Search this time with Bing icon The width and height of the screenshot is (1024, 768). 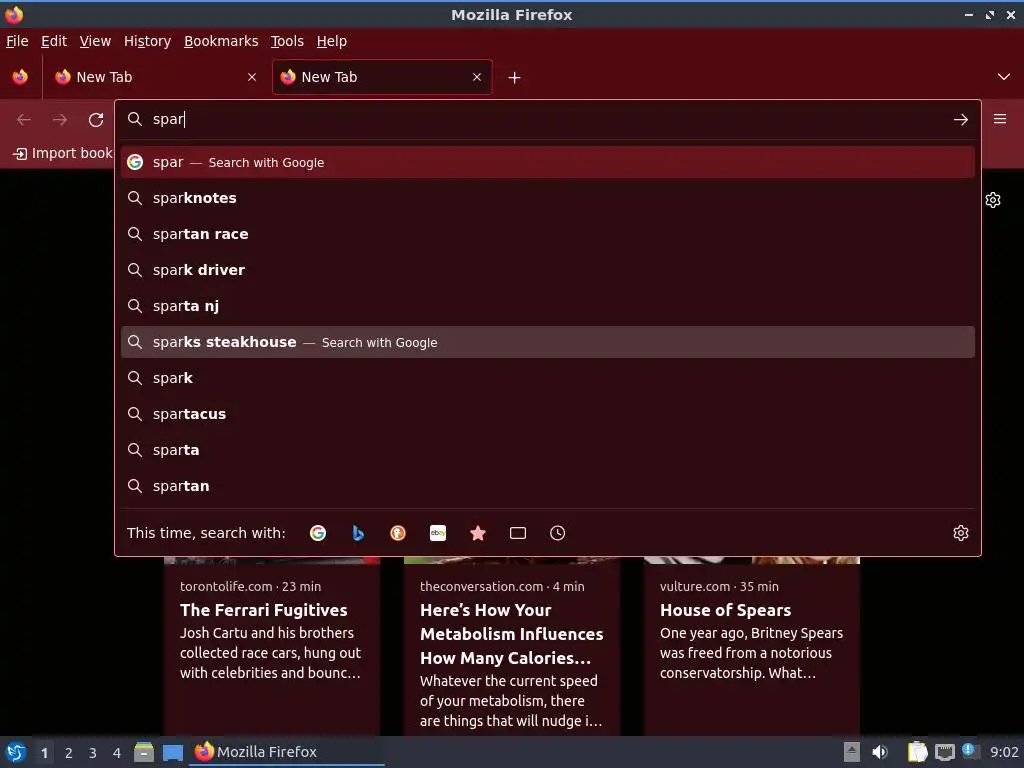(x=358, y=533)
